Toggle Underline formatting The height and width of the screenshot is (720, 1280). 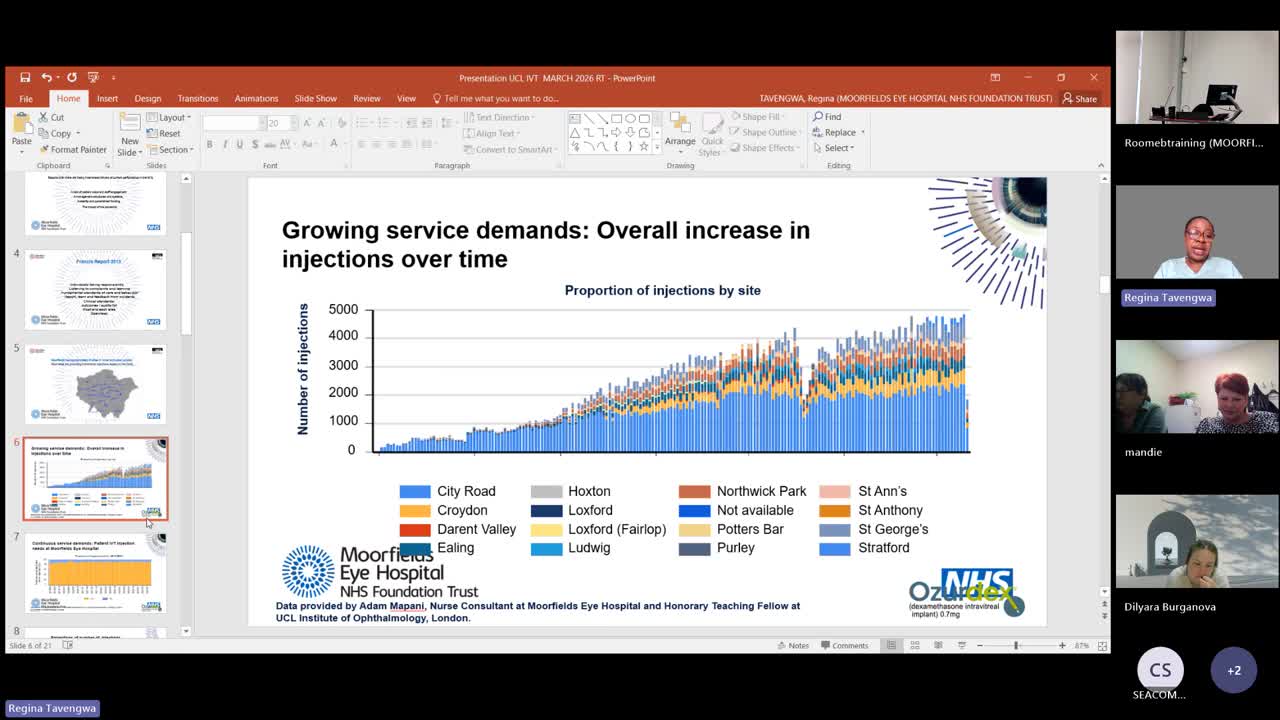(241, 145)
